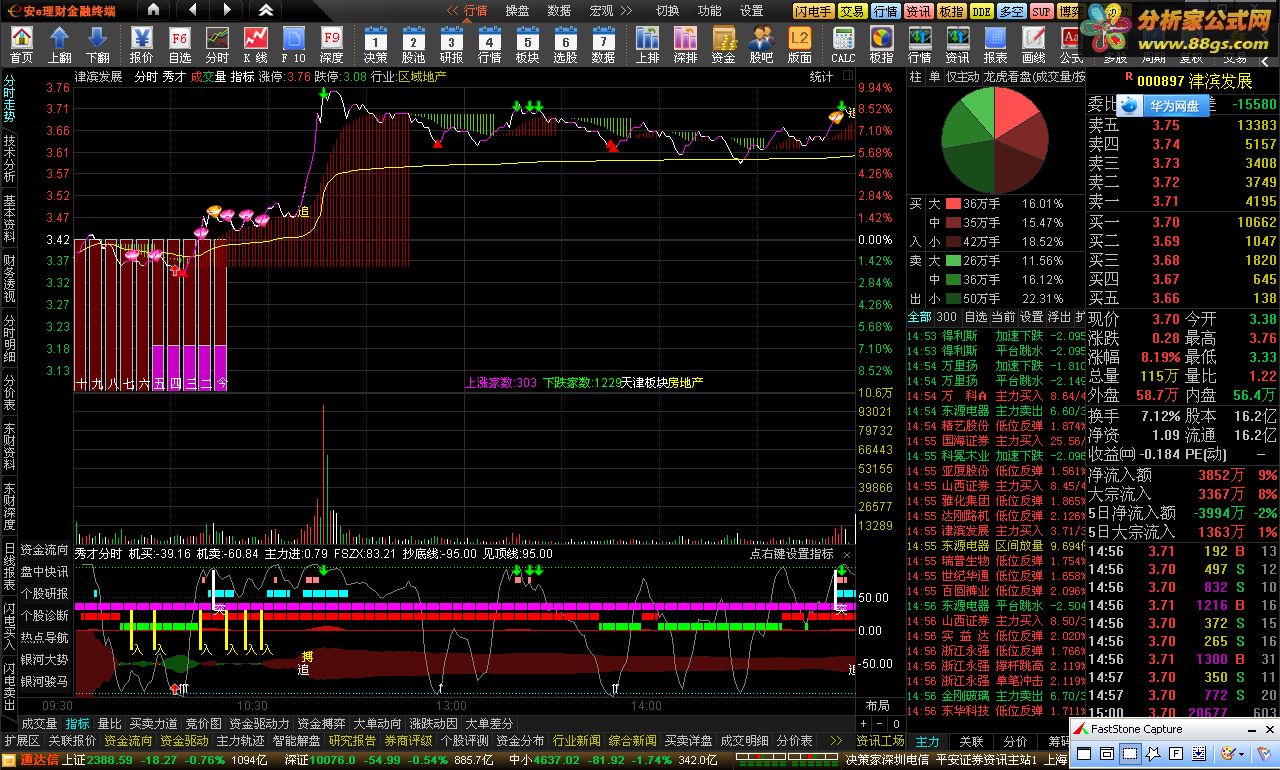1280x770 pixels.
Task: Switch to K线 candlestick chart icon
Action: [x=255, y=44]
